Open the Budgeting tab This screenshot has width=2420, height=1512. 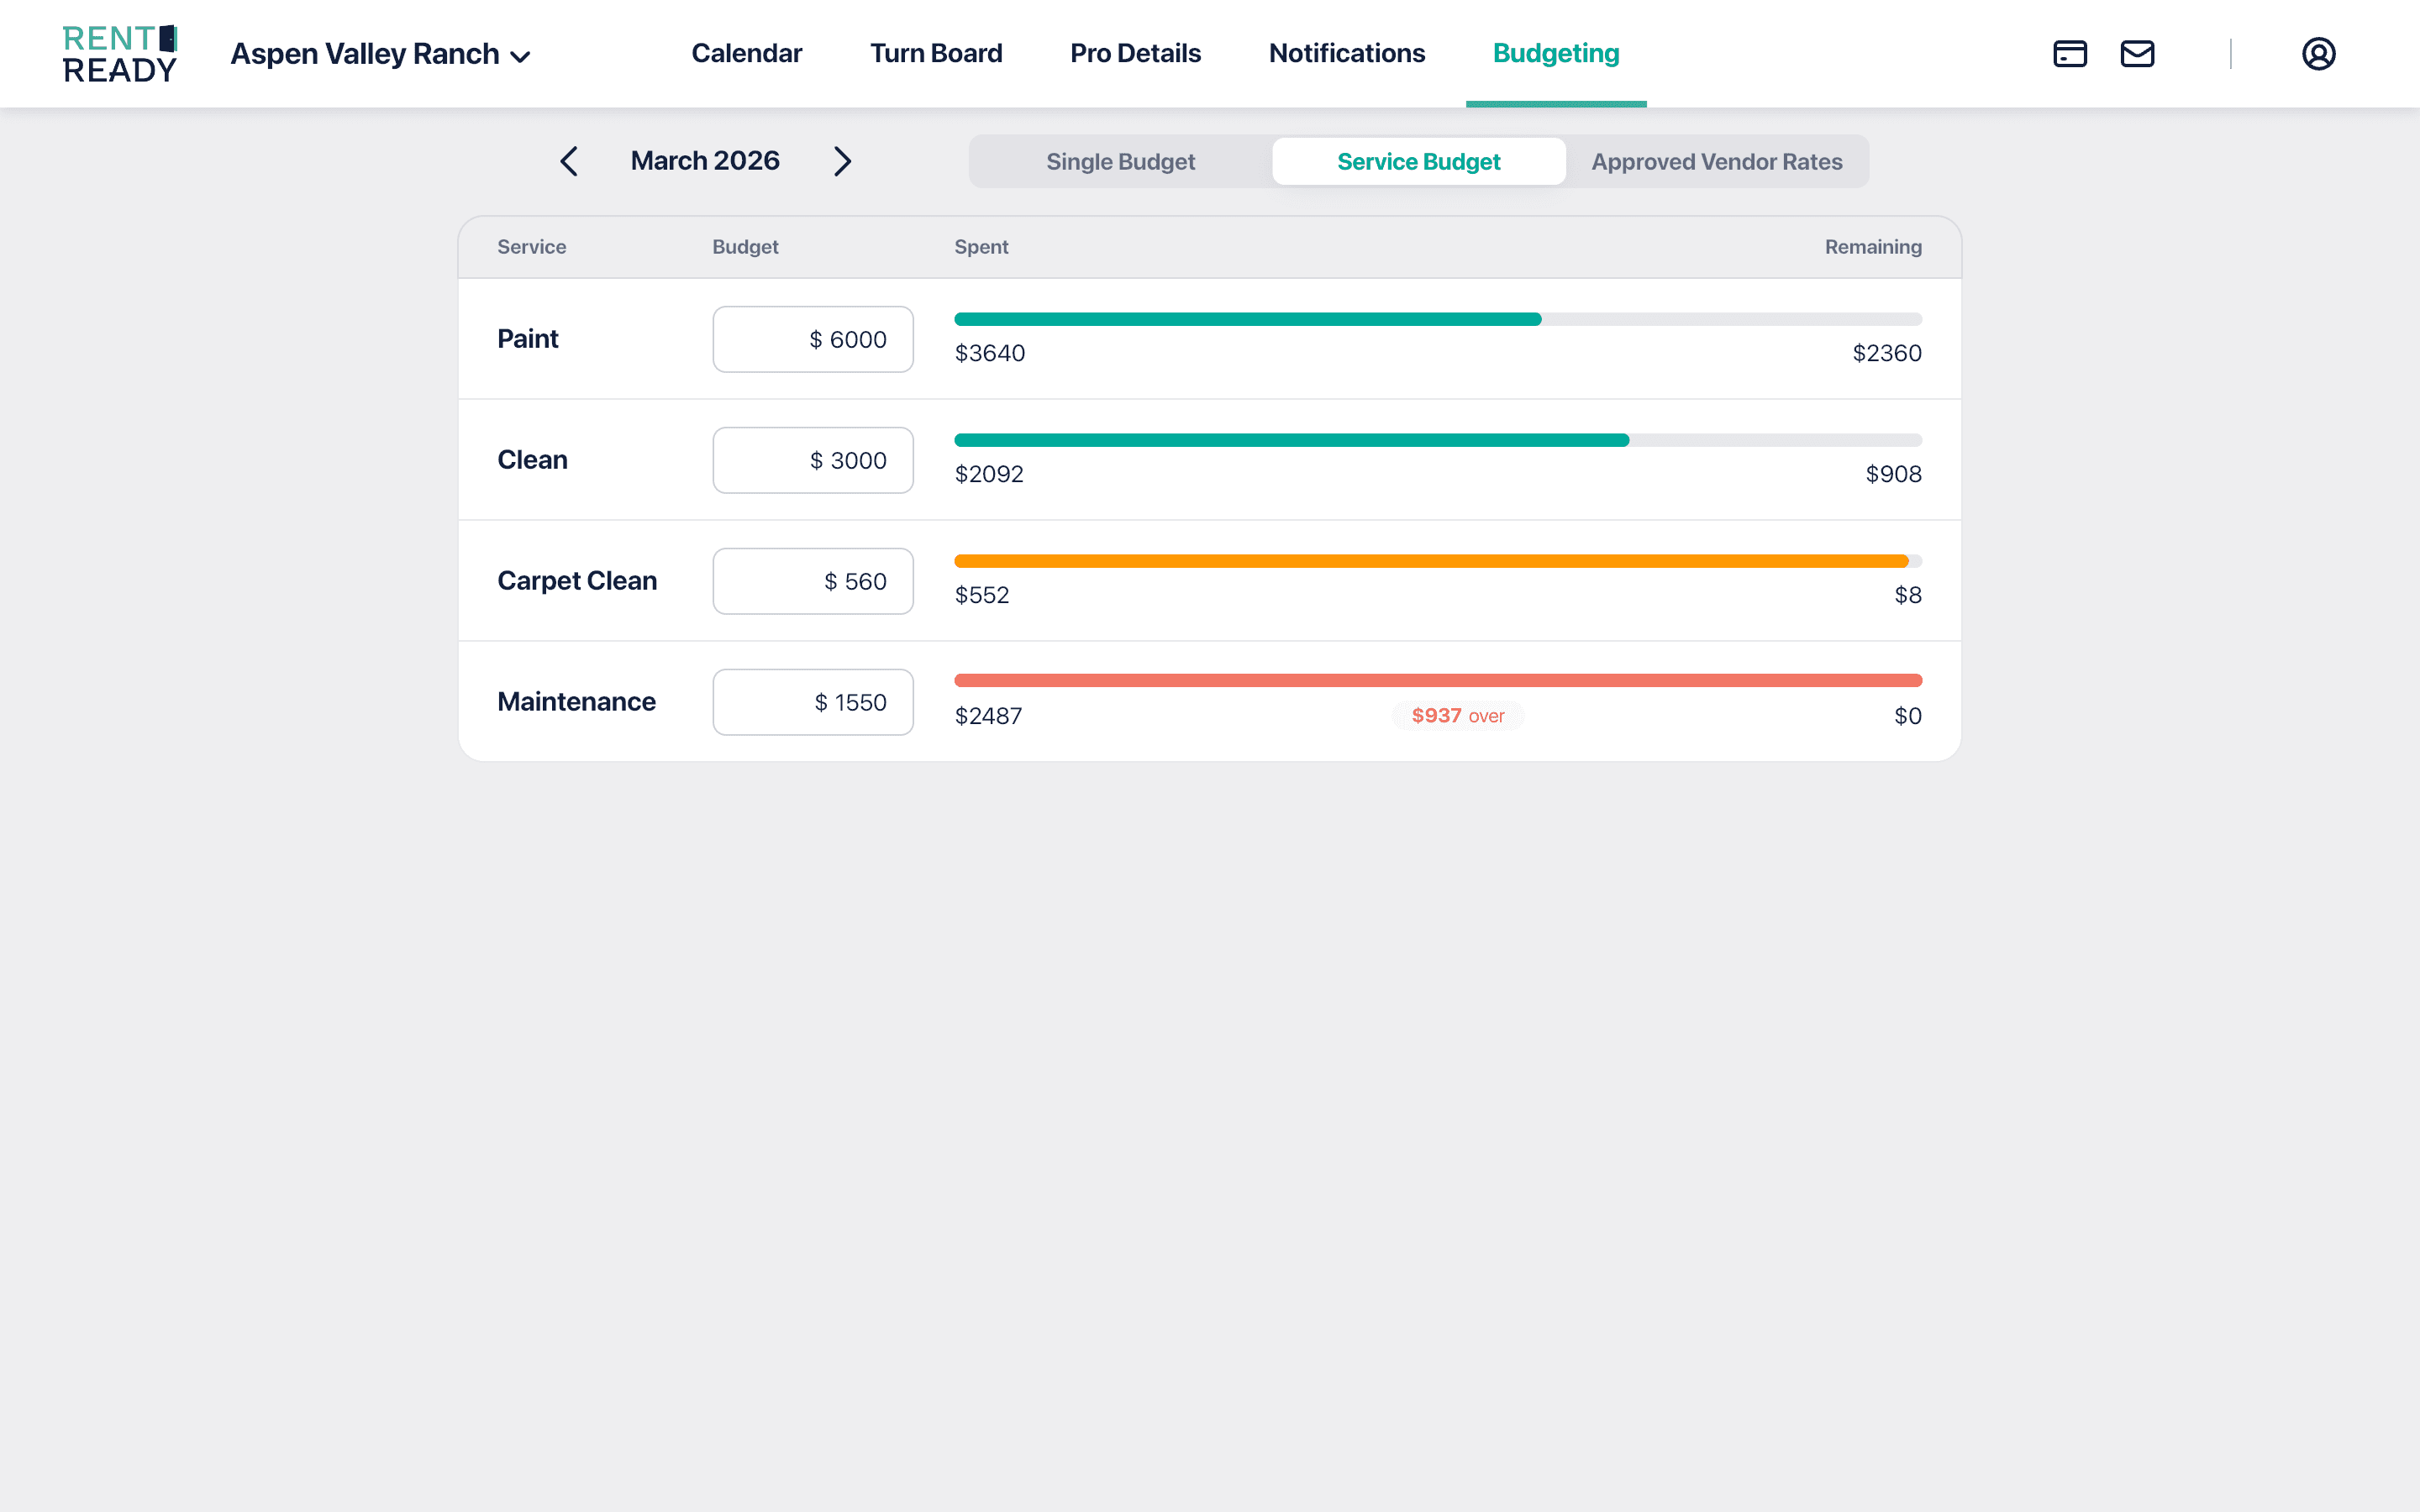point(1555,53)
